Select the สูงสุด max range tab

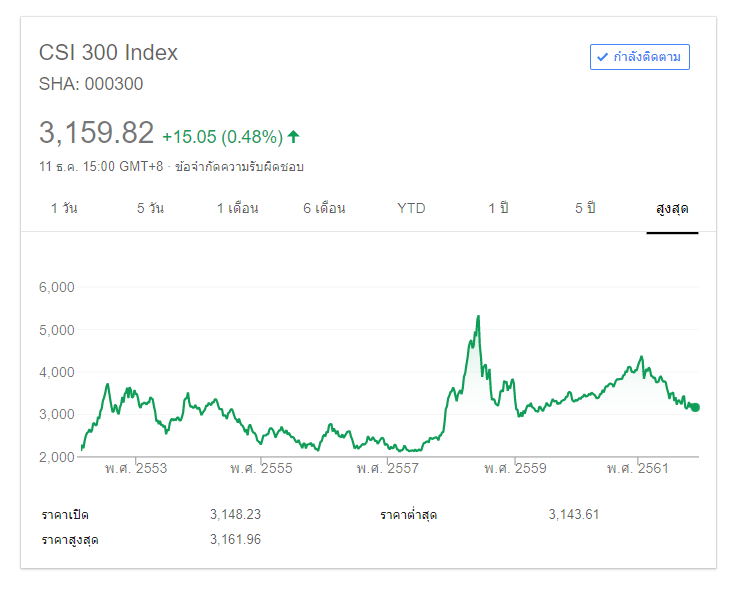(x=672, y=208)
